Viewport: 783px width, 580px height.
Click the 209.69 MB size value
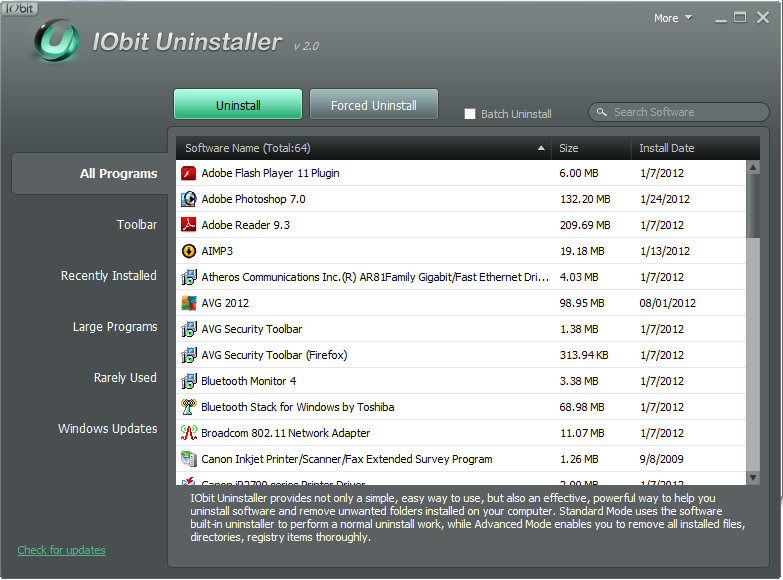[585, 225]
